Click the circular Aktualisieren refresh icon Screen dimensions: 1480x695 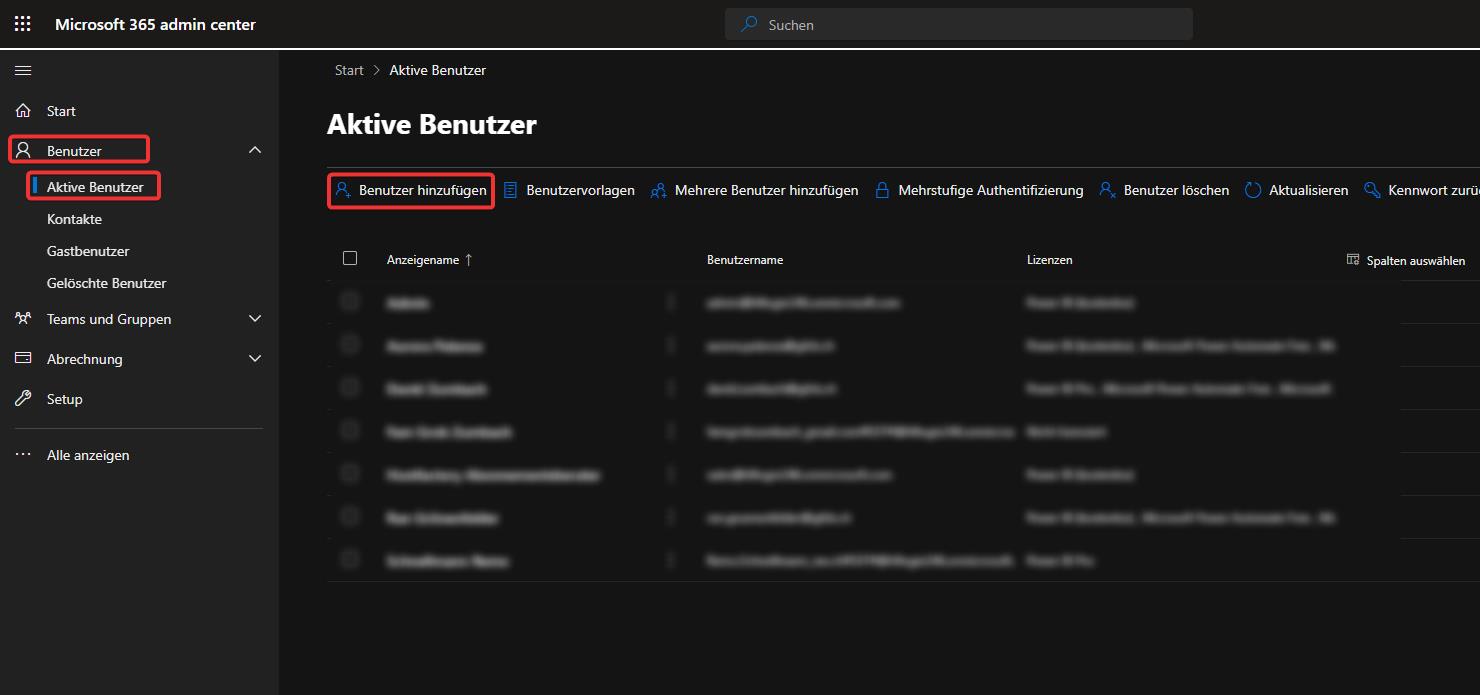pyautogui.click(x=1253, y=190)
